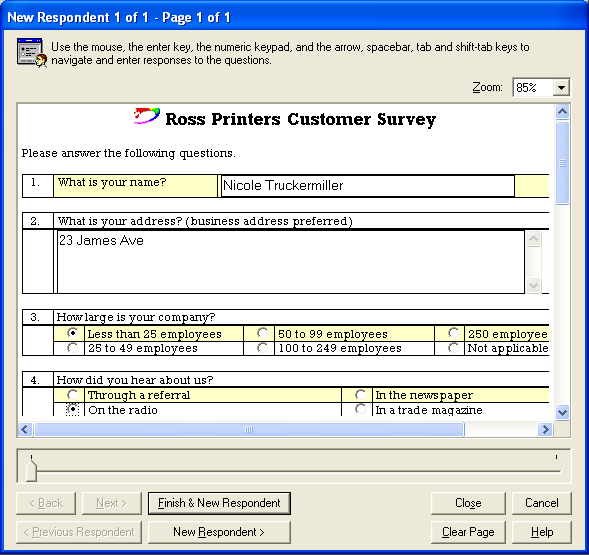
Task: Click the horizontal scroll right arrow
Action: coord(545,429)
